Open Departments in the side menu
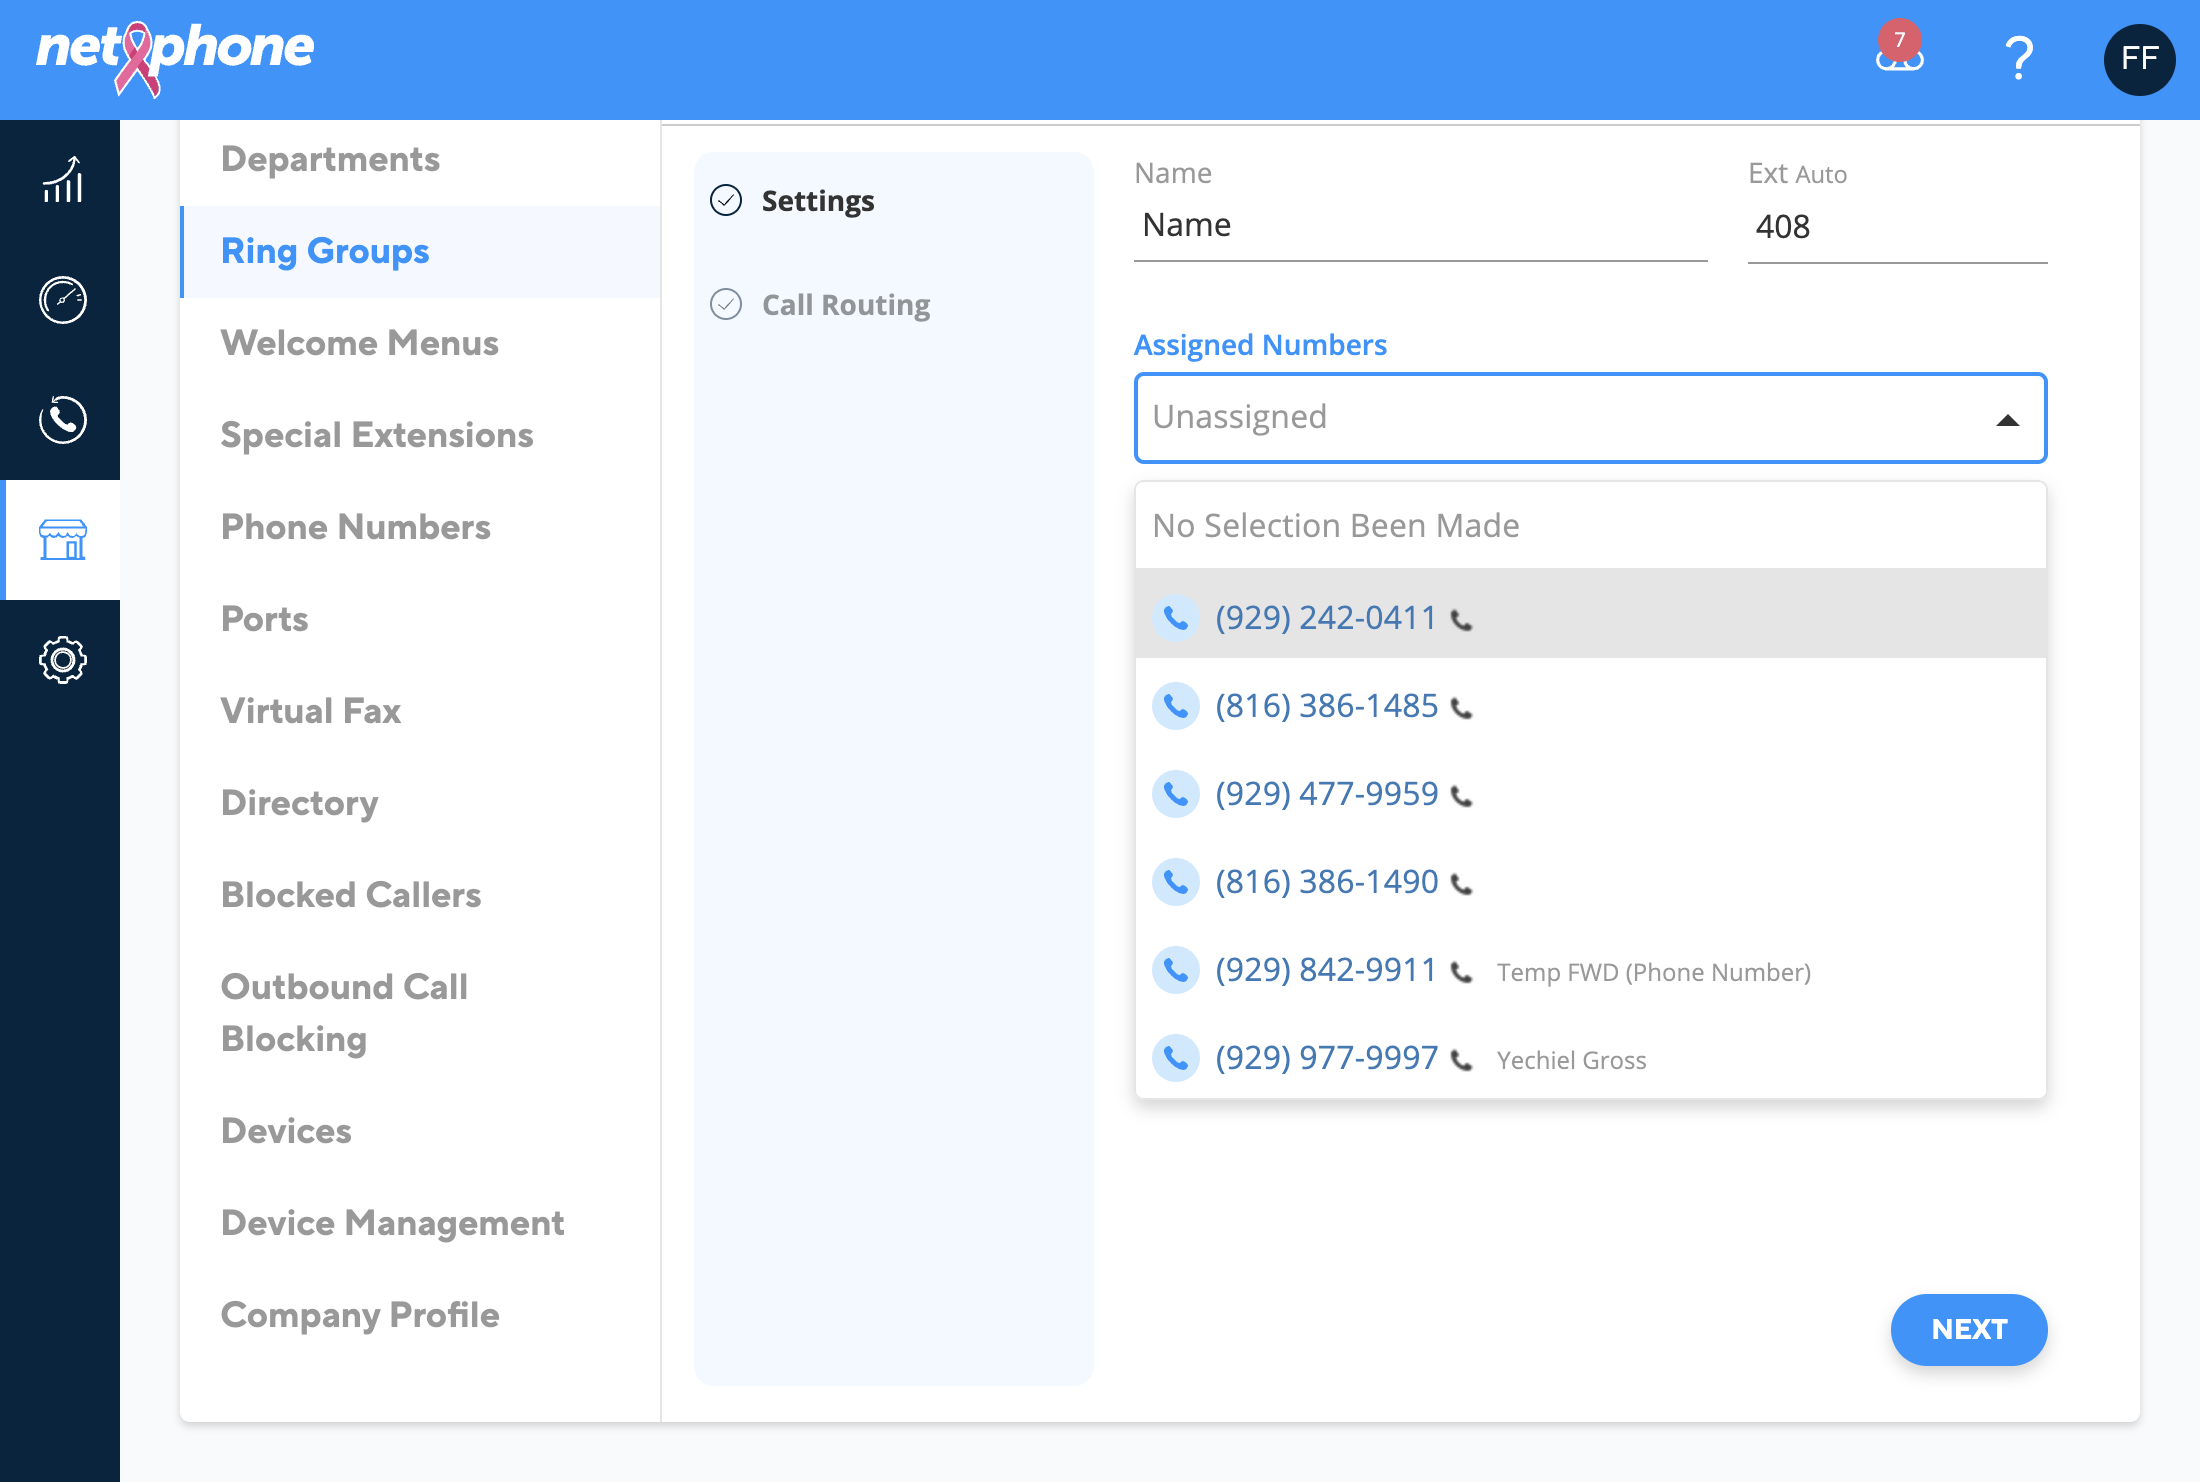The height and width of the screenshot is (1482, 2200). pos(330,159)
